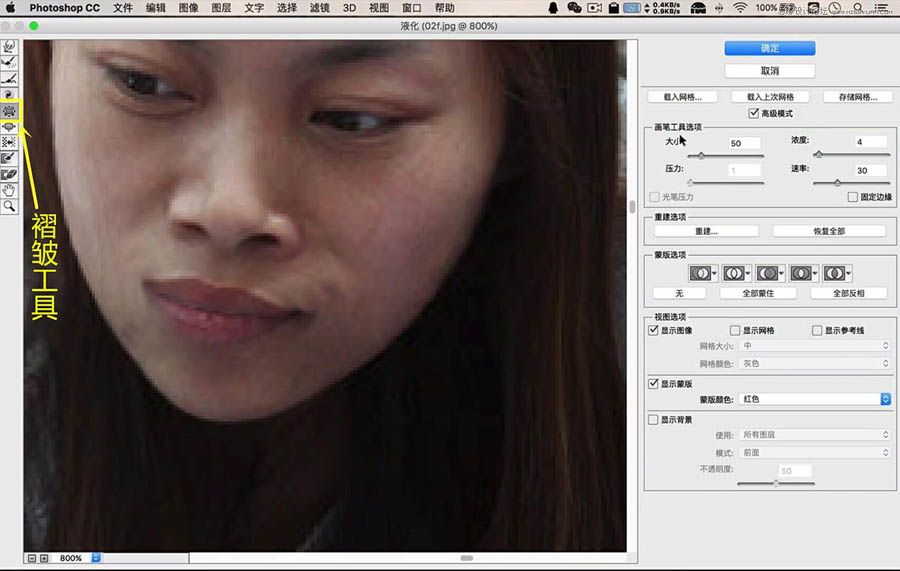Image resolution: width=900 pixels, height=571 pixels.
Task: Select the Push Left tool
Action: pos(9,142)
